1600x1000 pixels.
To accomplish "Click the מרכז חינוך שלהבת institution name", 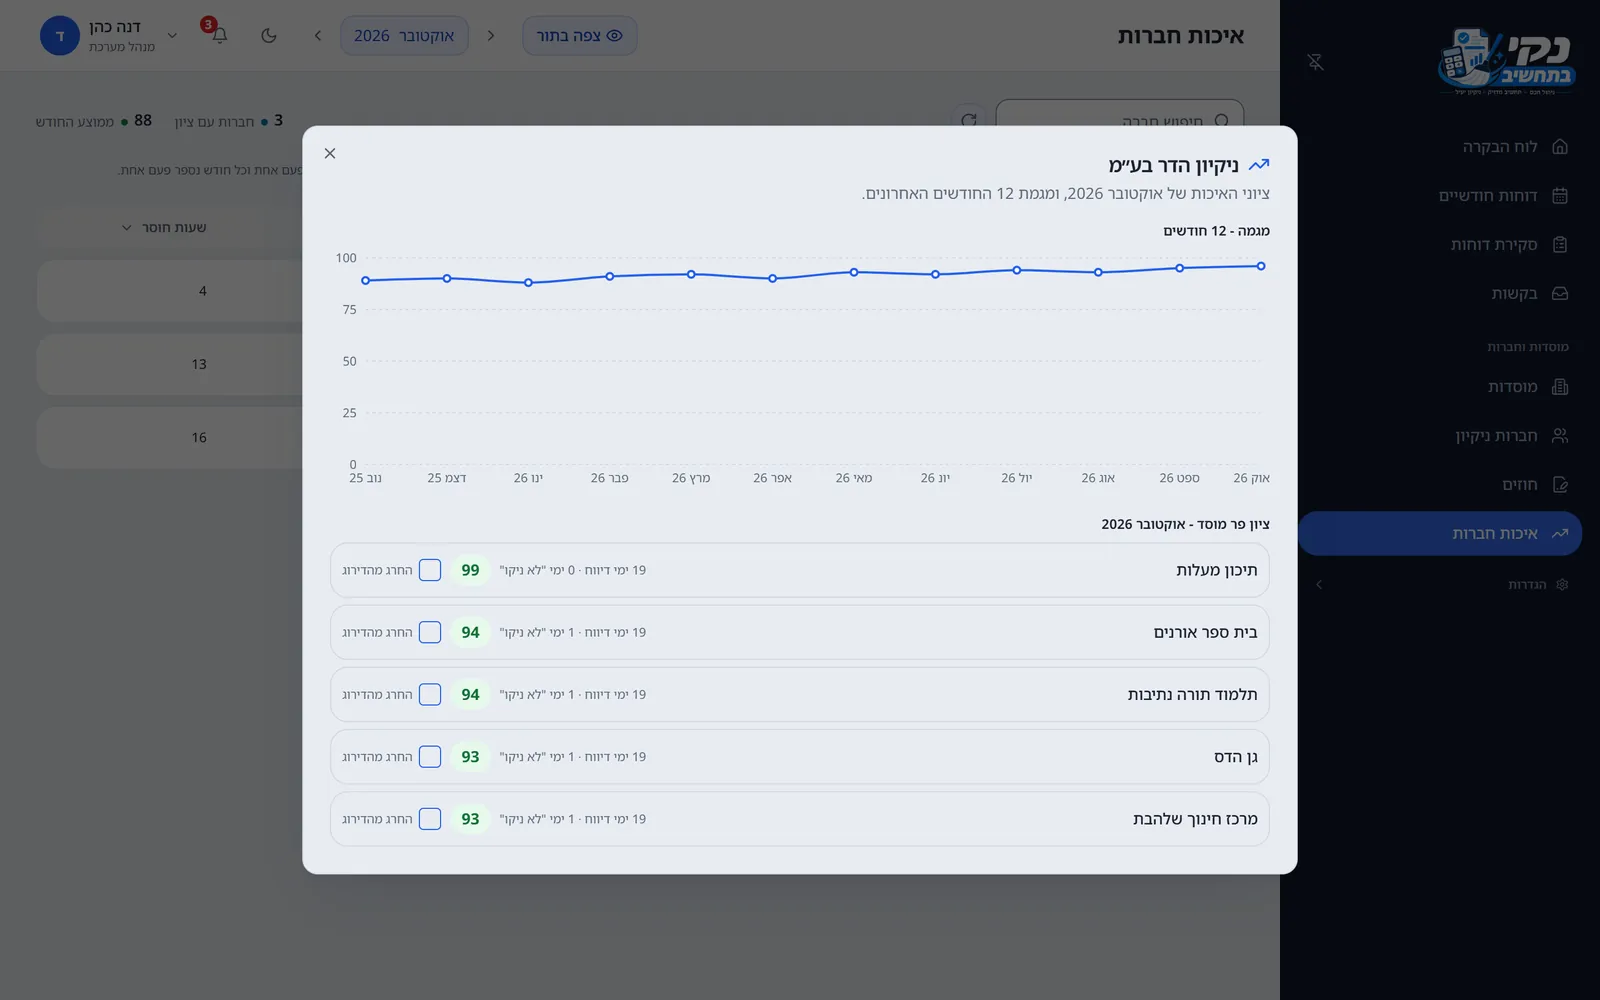I will click(1195, 819).
